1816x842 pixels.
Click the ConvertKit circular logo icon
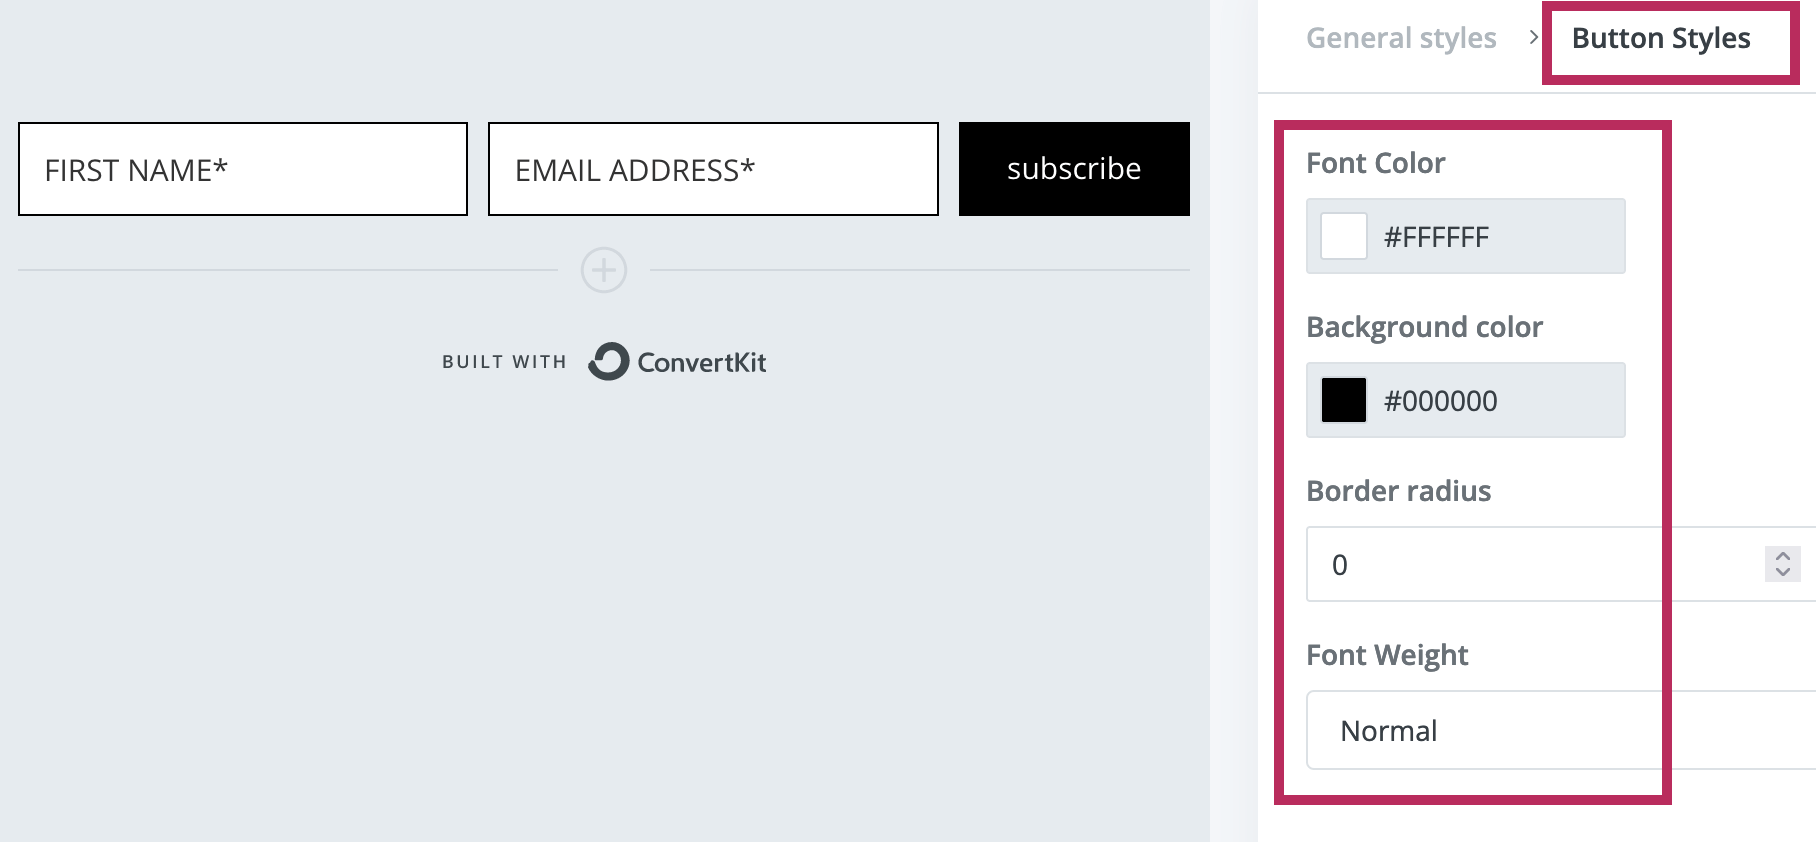[x=608, y=361]
